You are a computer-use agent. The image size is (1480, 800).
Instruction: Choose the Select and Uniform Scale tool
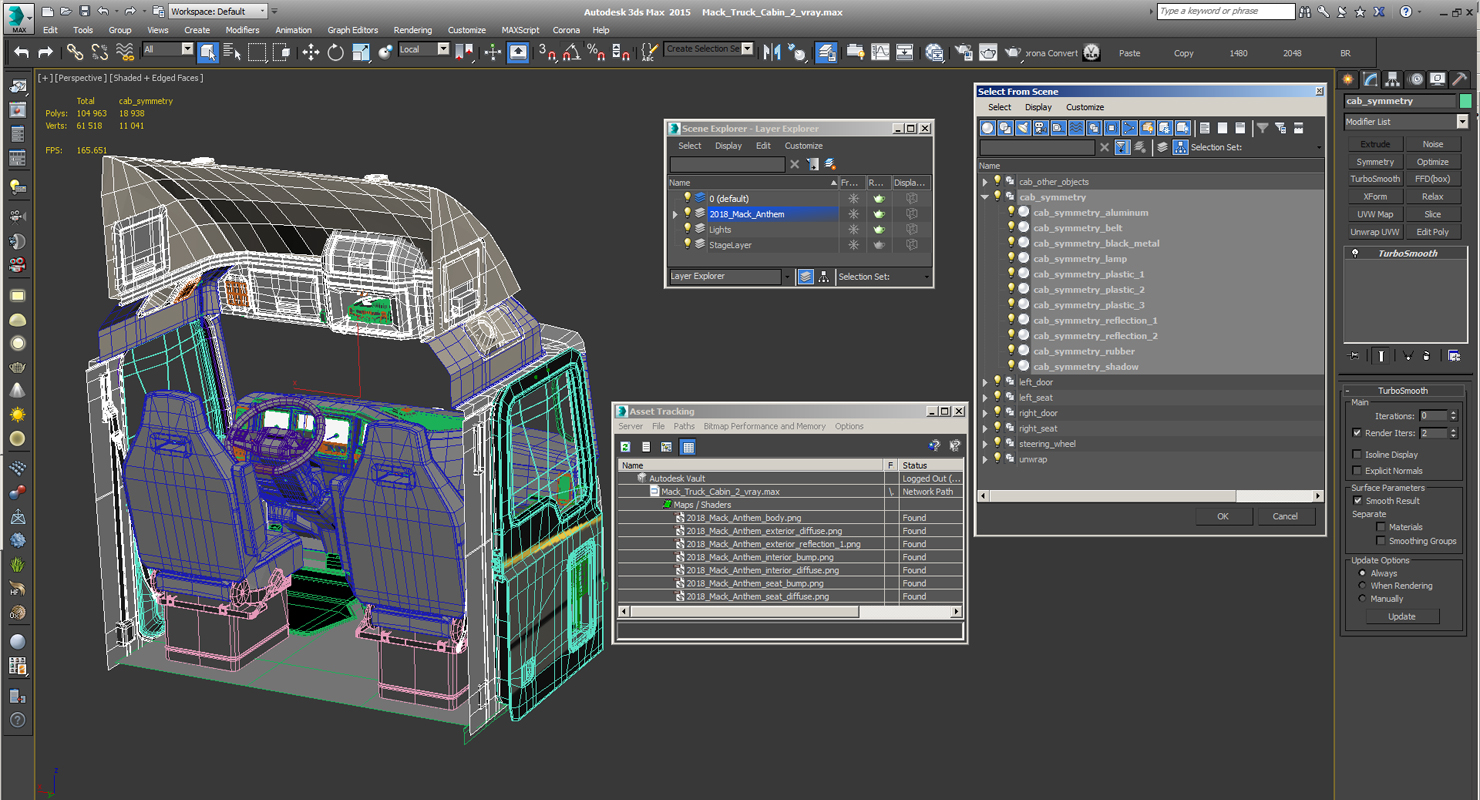pyautogui.click(x=360, y=52)
